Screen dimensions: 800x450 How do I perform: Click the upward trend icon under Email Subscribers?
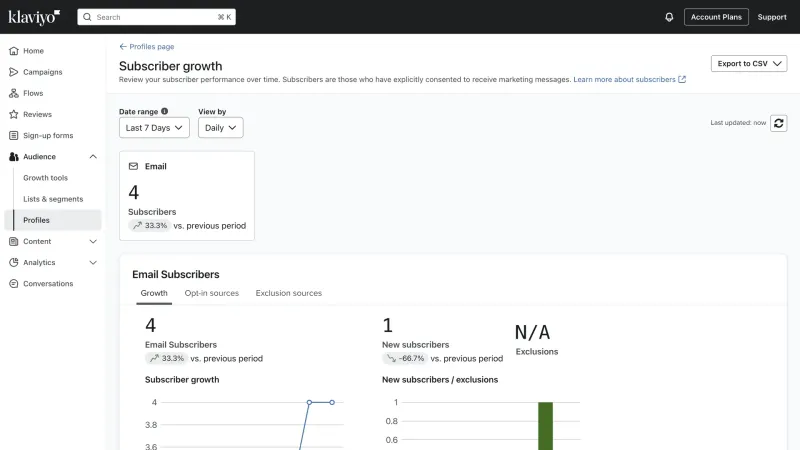[x=154, y=359]
